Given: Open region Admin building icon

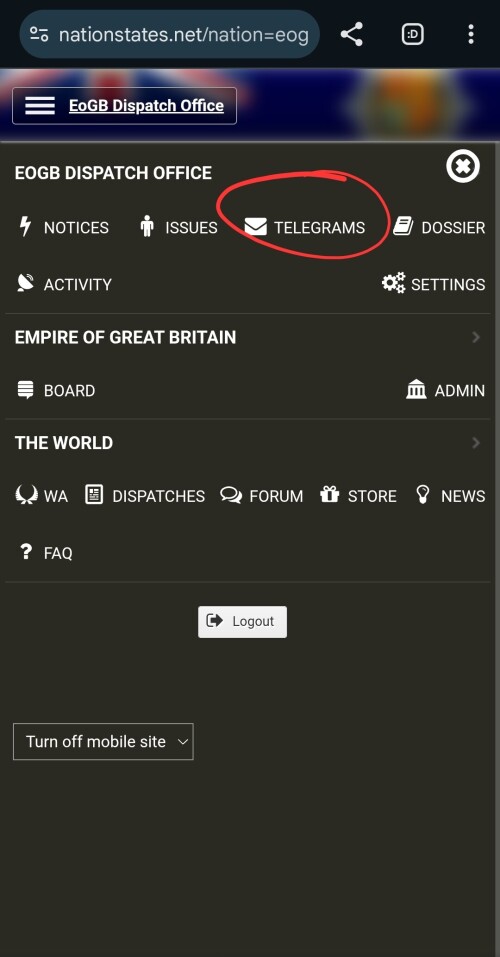Looking at the screenshot, I should [416, 389].
